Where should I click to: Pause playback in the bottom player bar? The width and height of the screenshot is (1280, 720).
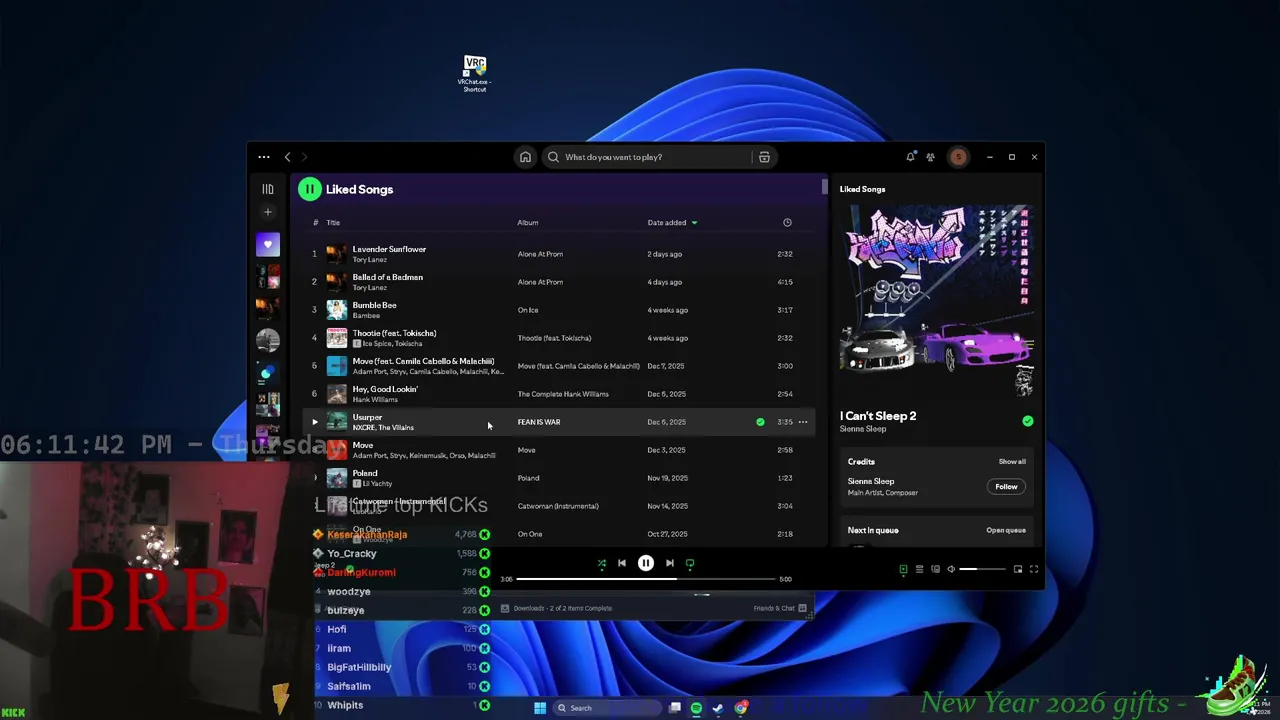pyautogui.click(x=646, y=563)
